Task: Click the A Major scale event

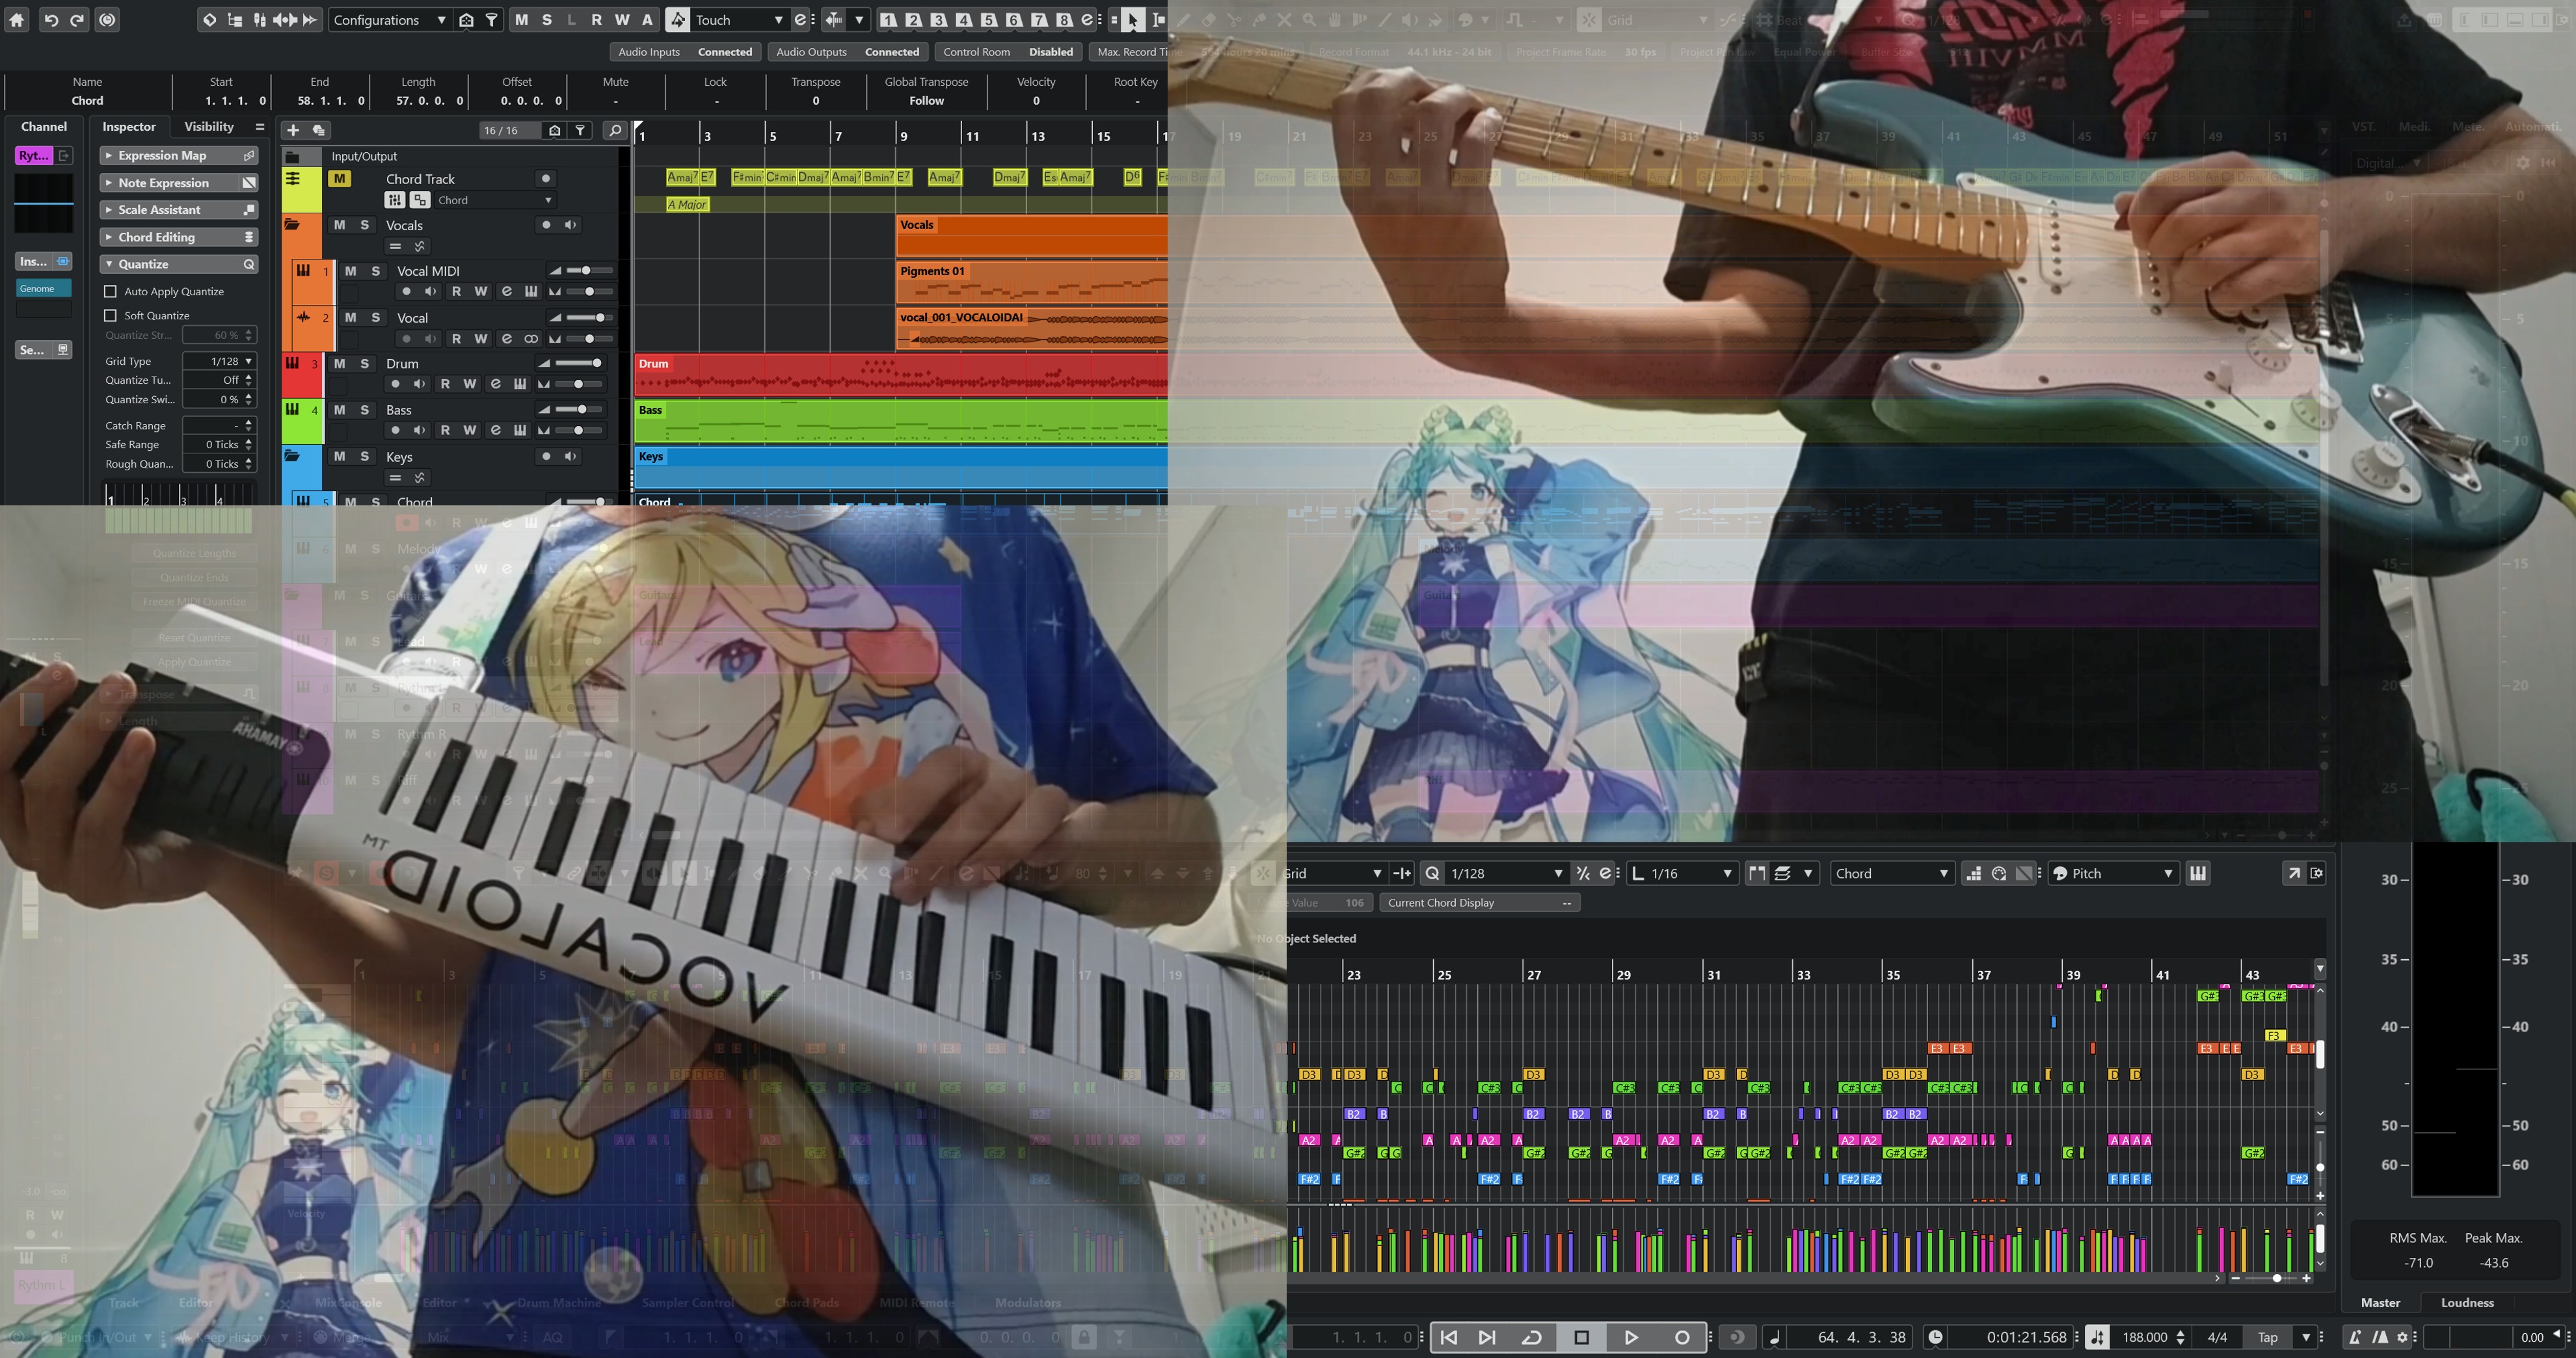Action: [x=687, y=204]
